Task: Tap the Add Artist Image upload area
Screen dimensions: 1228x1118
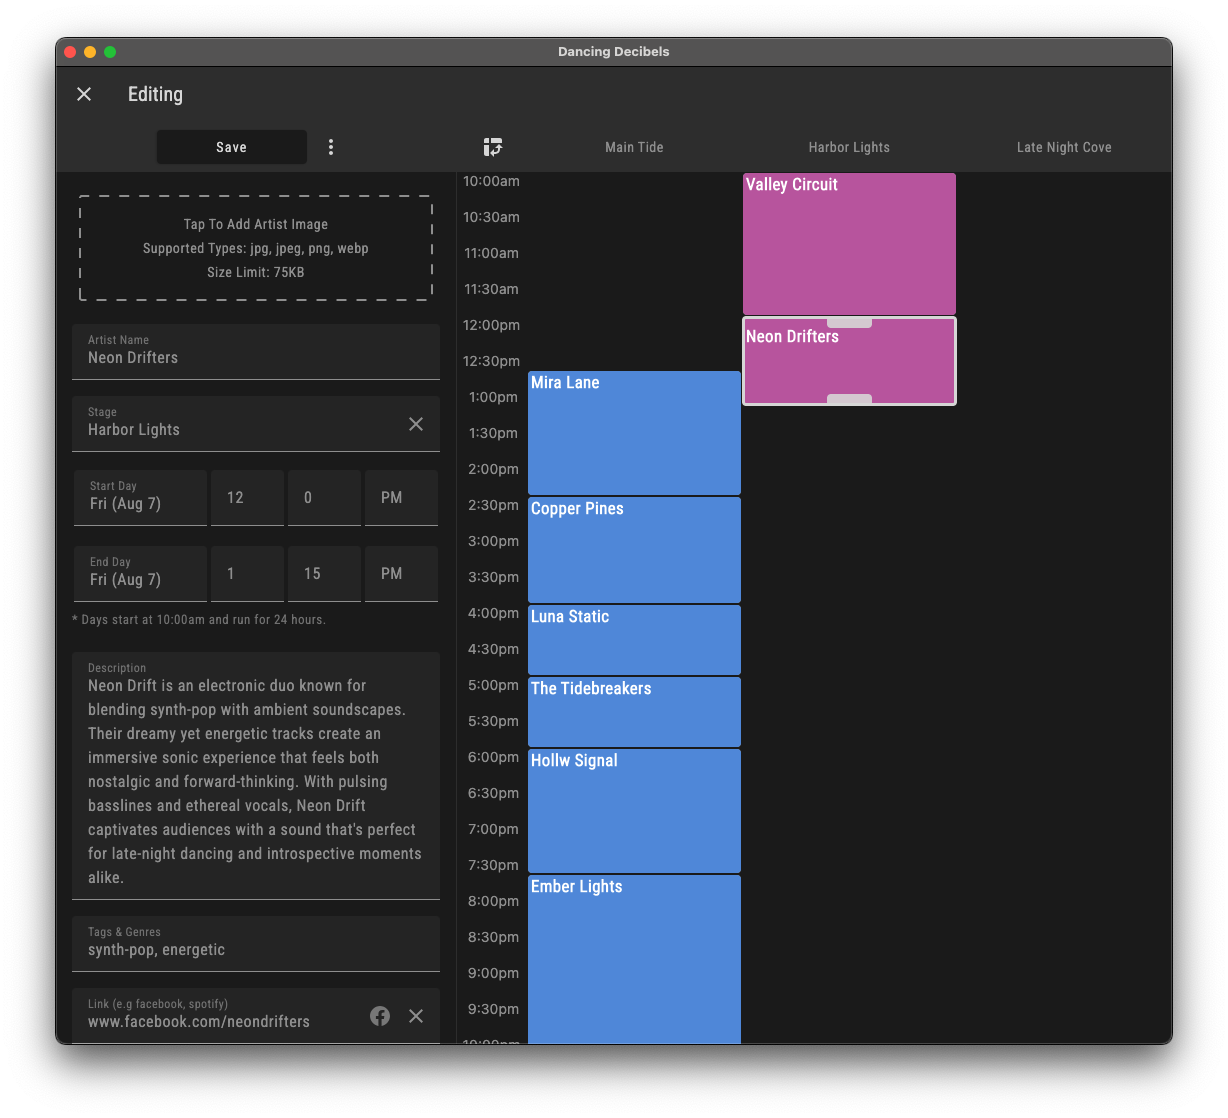Action: click(255, 247)
